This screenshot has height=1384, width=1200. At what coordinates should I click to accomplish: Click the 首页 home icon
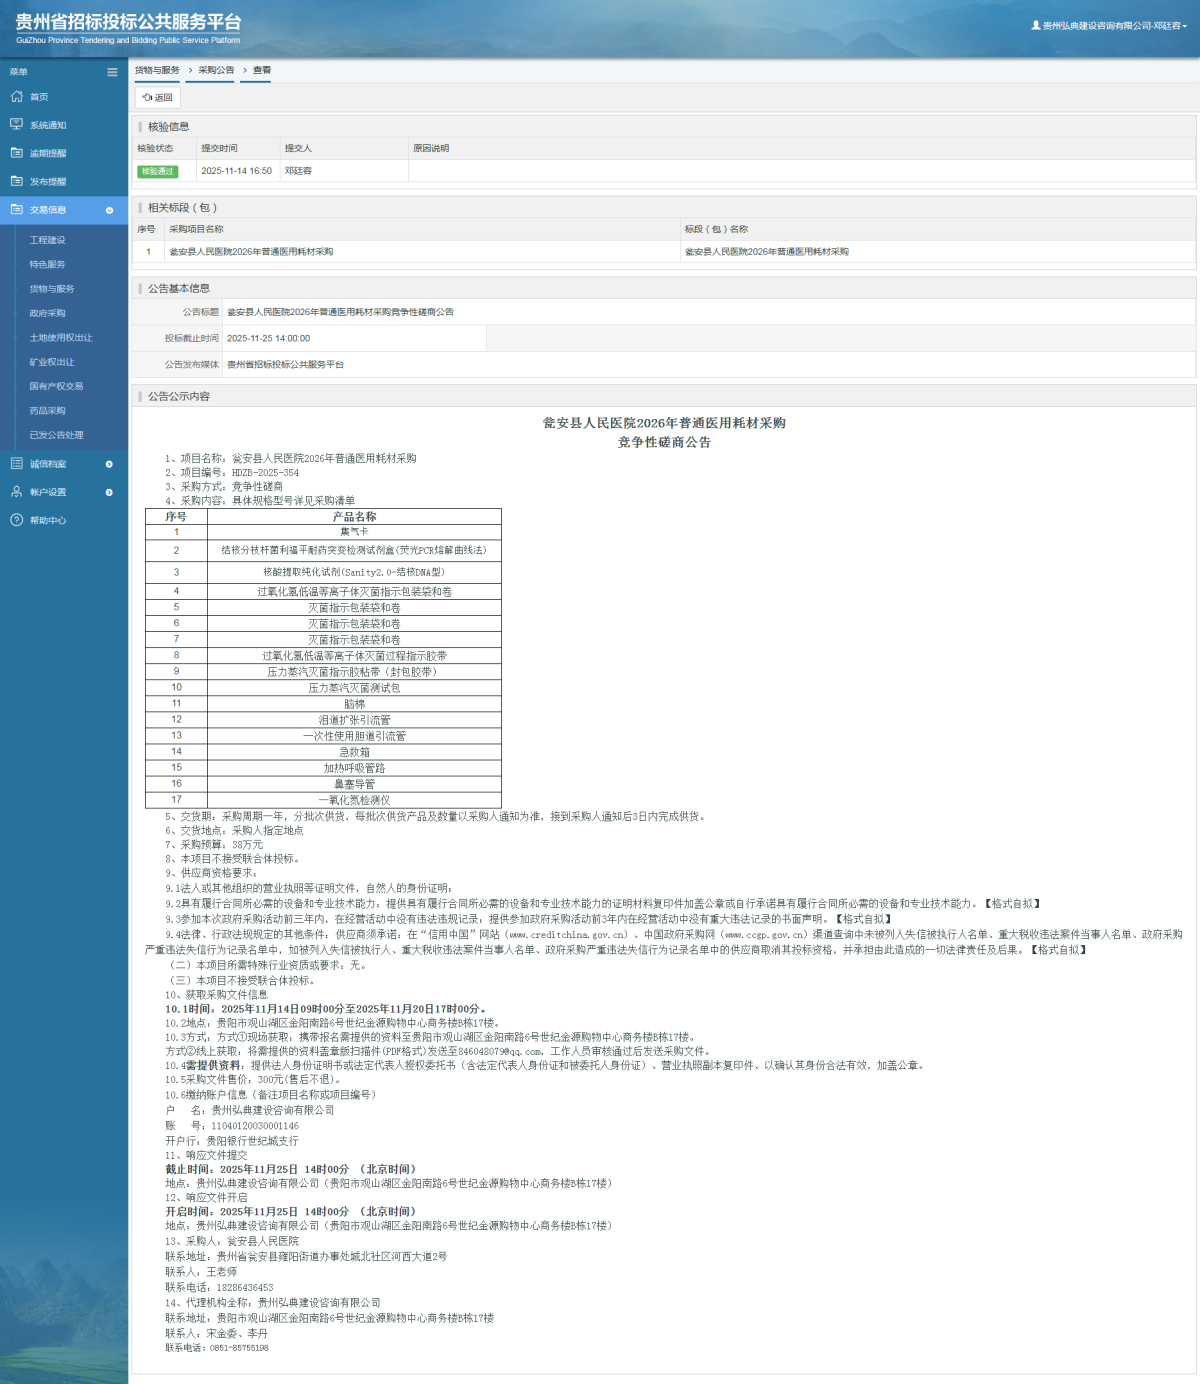click(x=16, y=97)
